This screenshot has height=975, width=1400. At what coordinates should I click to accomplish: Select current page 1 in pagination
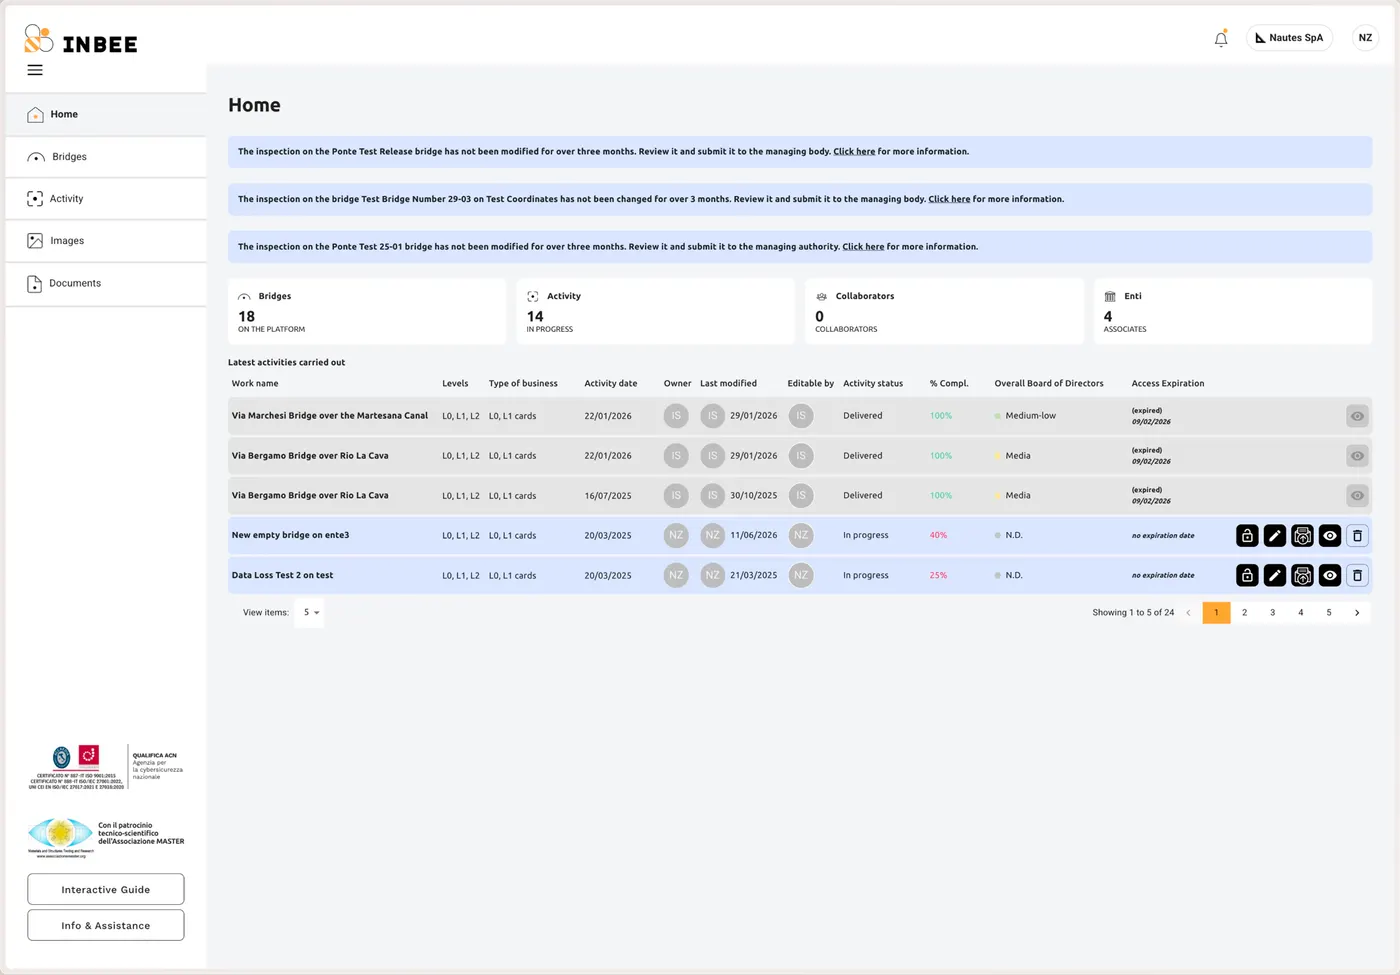pyautogui.click(x=1216, y=613)
